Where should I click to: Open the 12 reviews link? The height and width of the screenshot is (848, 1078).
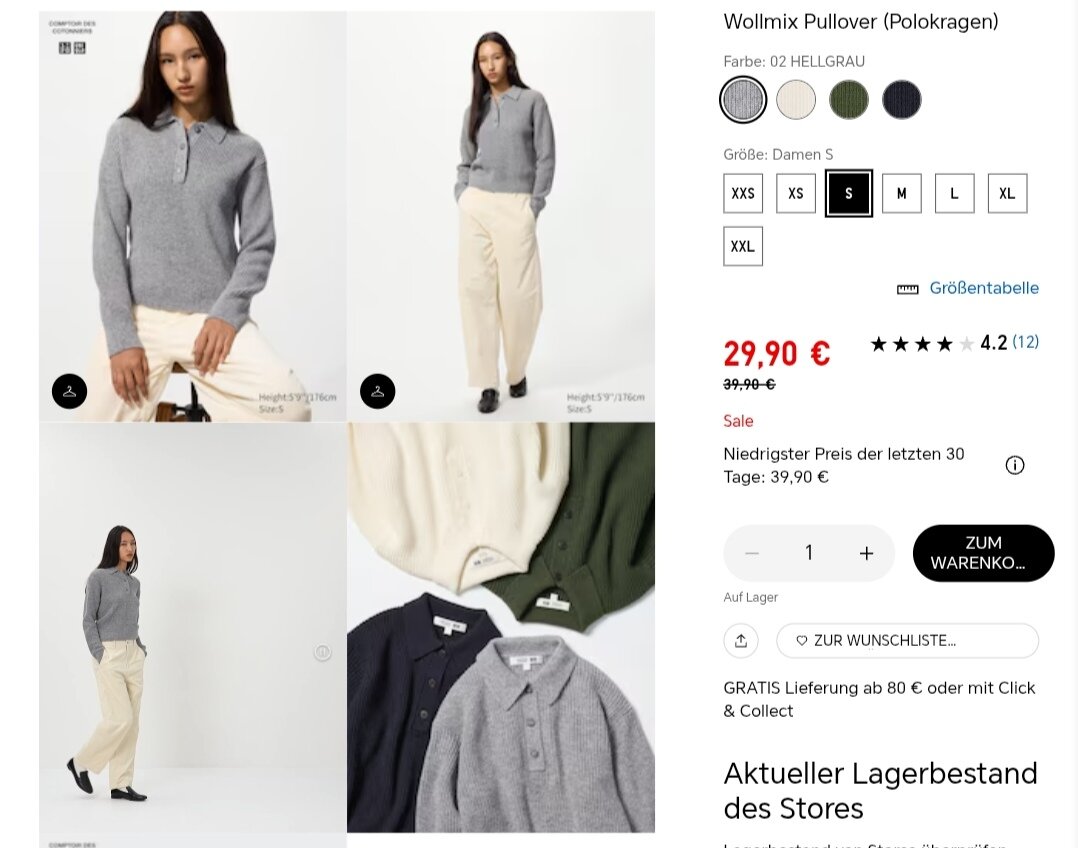[1025, 342]
